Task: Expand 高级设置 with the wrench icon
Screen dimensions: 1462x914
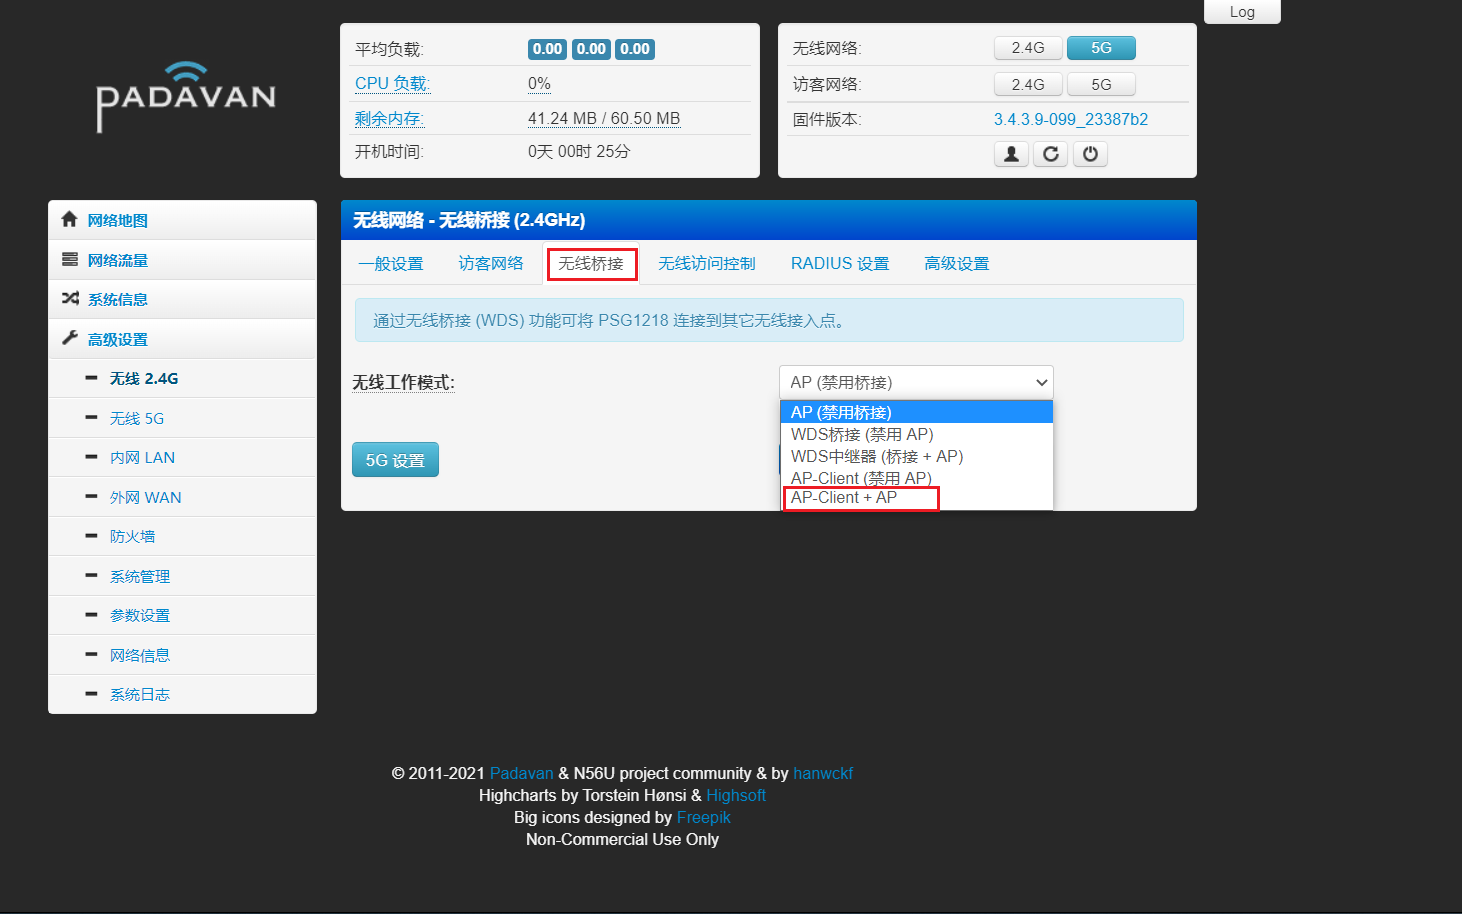Action: [117, 340]
